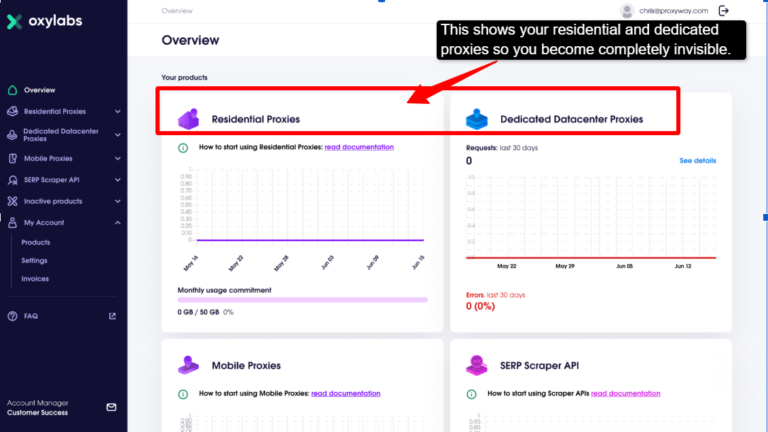Click the Mobile Proxies card icon
This screenshot has width=768, height=432.
click(189, 365)
